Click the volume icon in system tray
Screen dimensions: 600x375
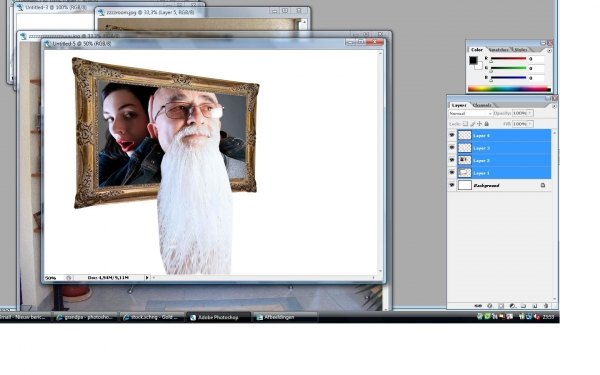(537, 317)
